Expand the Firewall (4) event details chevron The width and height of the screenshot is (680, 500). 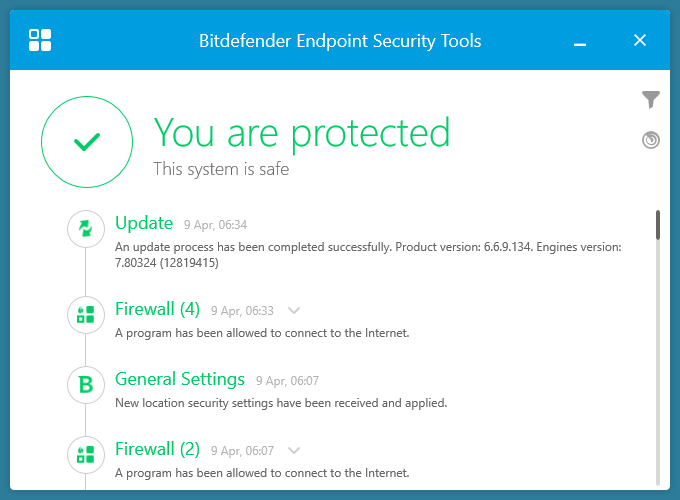click(x=294, y=311)
